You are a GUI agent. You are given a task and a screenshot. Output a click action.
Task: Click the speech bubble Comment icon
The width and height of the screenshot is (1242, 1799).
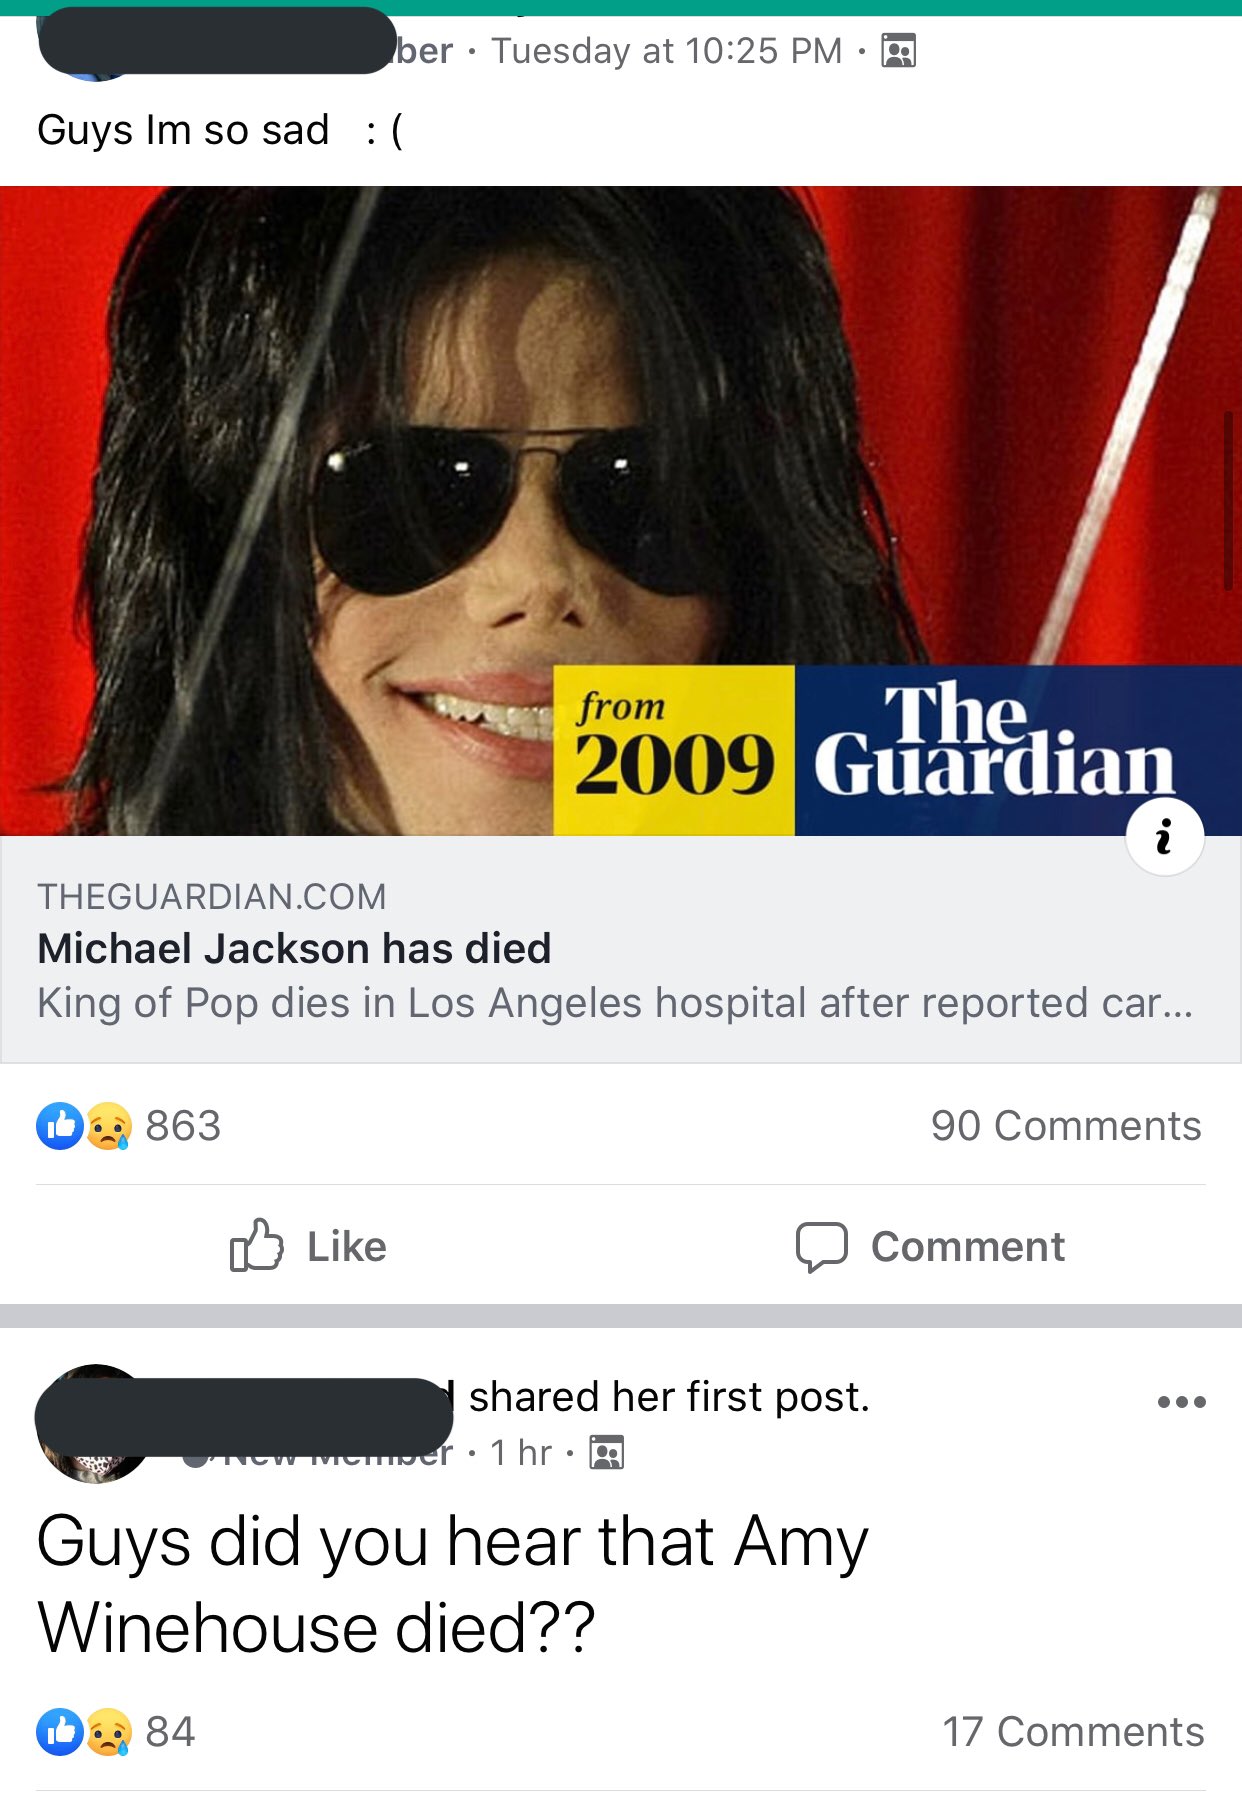click(822, 1247)
